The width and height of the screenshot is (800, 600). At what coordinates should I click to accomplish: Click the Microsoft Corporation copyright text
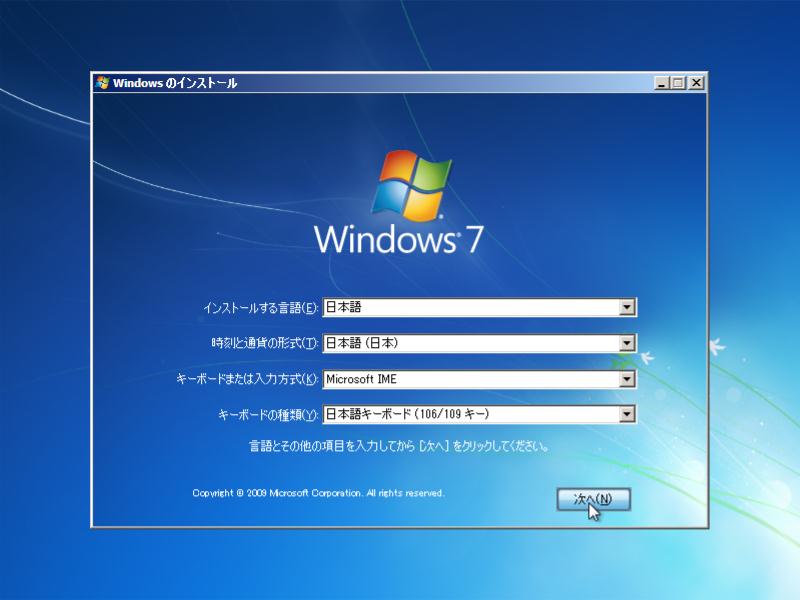(318, 494)
